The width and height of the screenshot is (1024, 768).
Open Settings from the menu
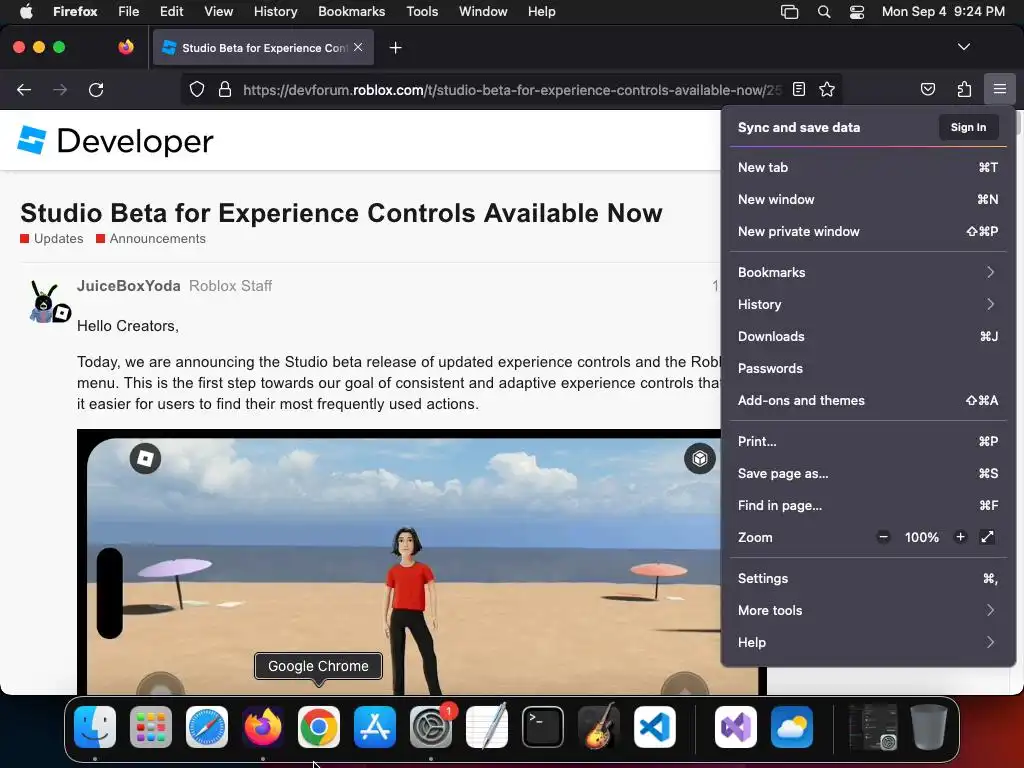coord(868,579)
